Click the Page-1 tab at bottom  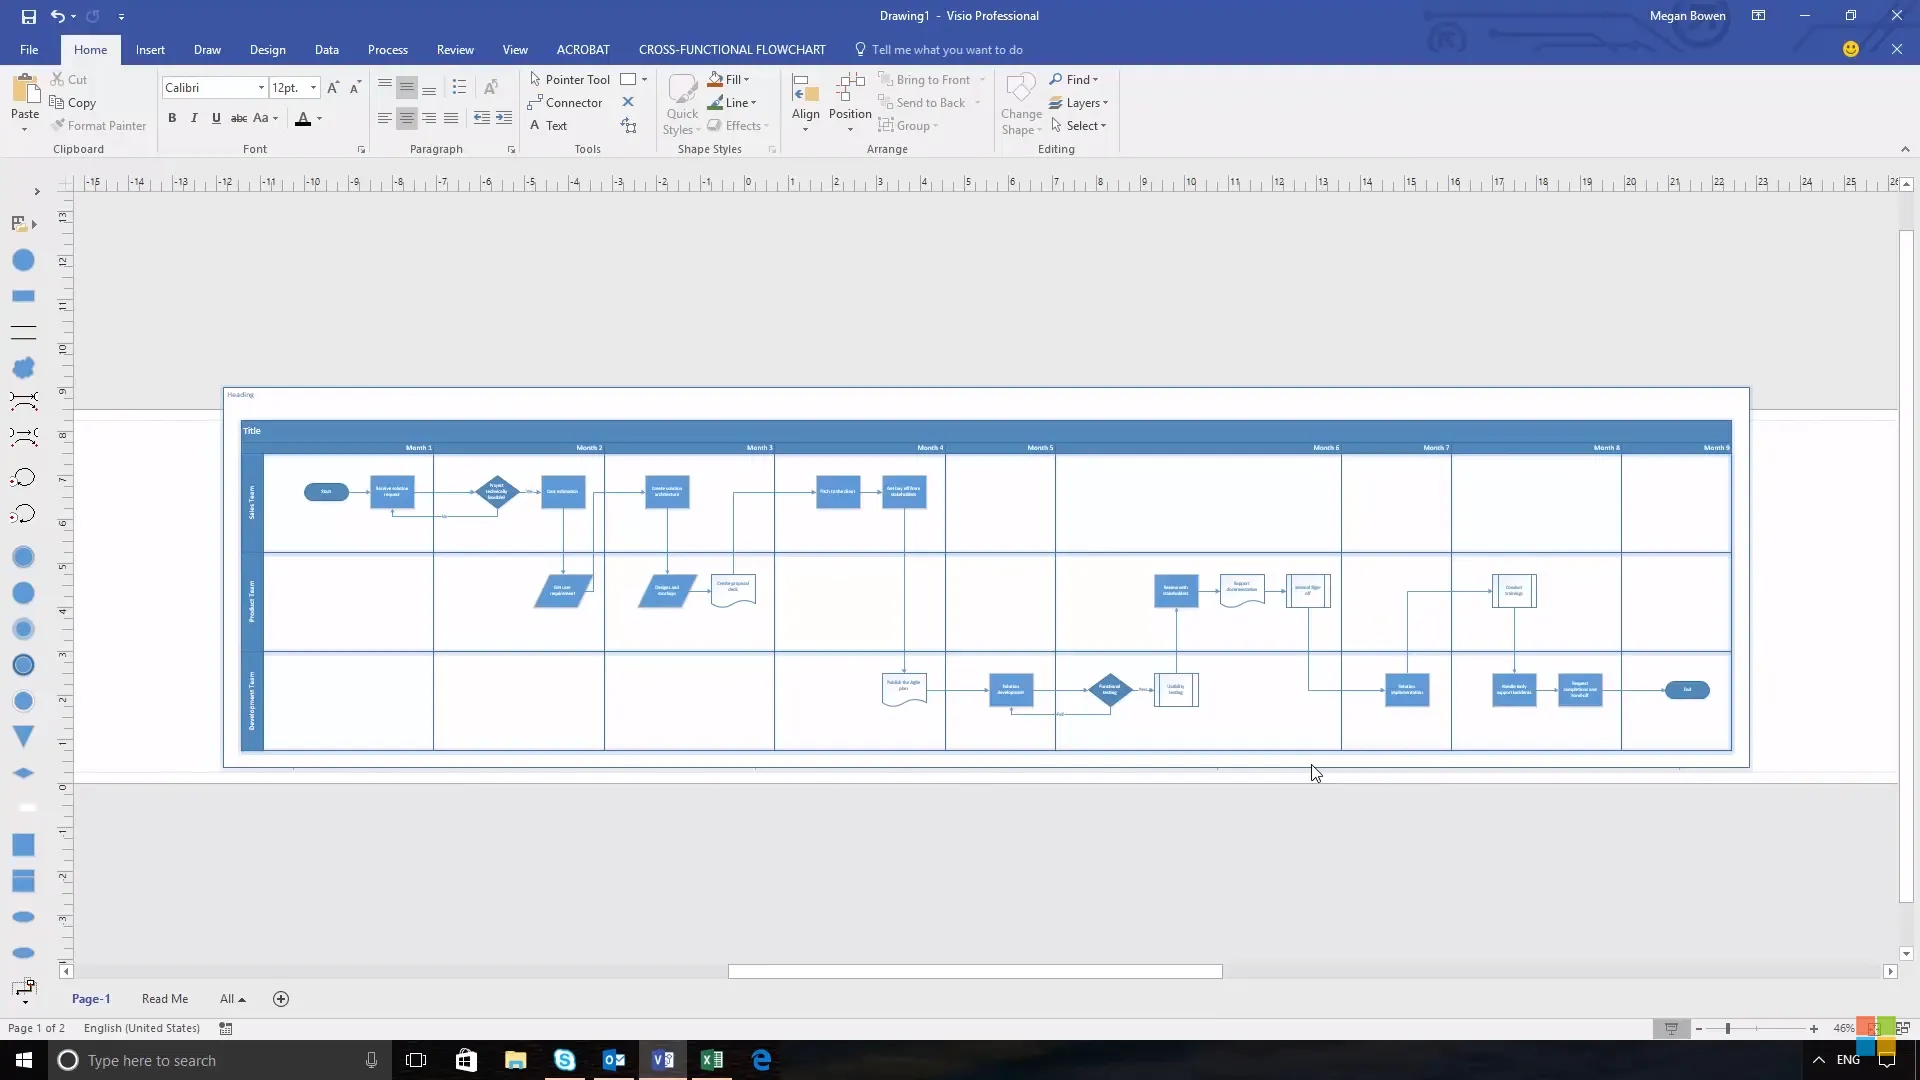coord(91,998)
